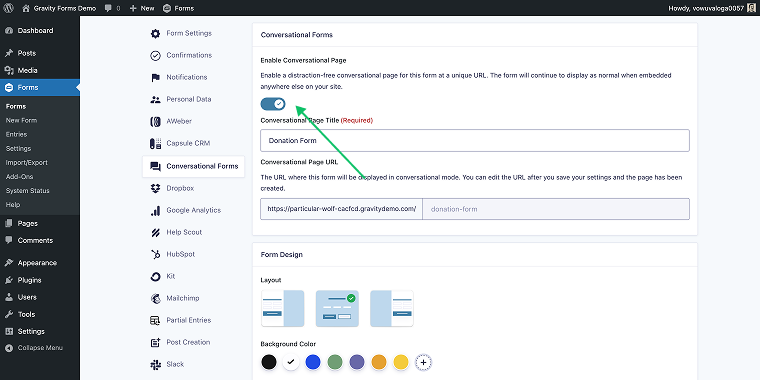Choose the purple background color swatch
The height and width of the screenshot is (380, 760).
(x=357, y=362)
